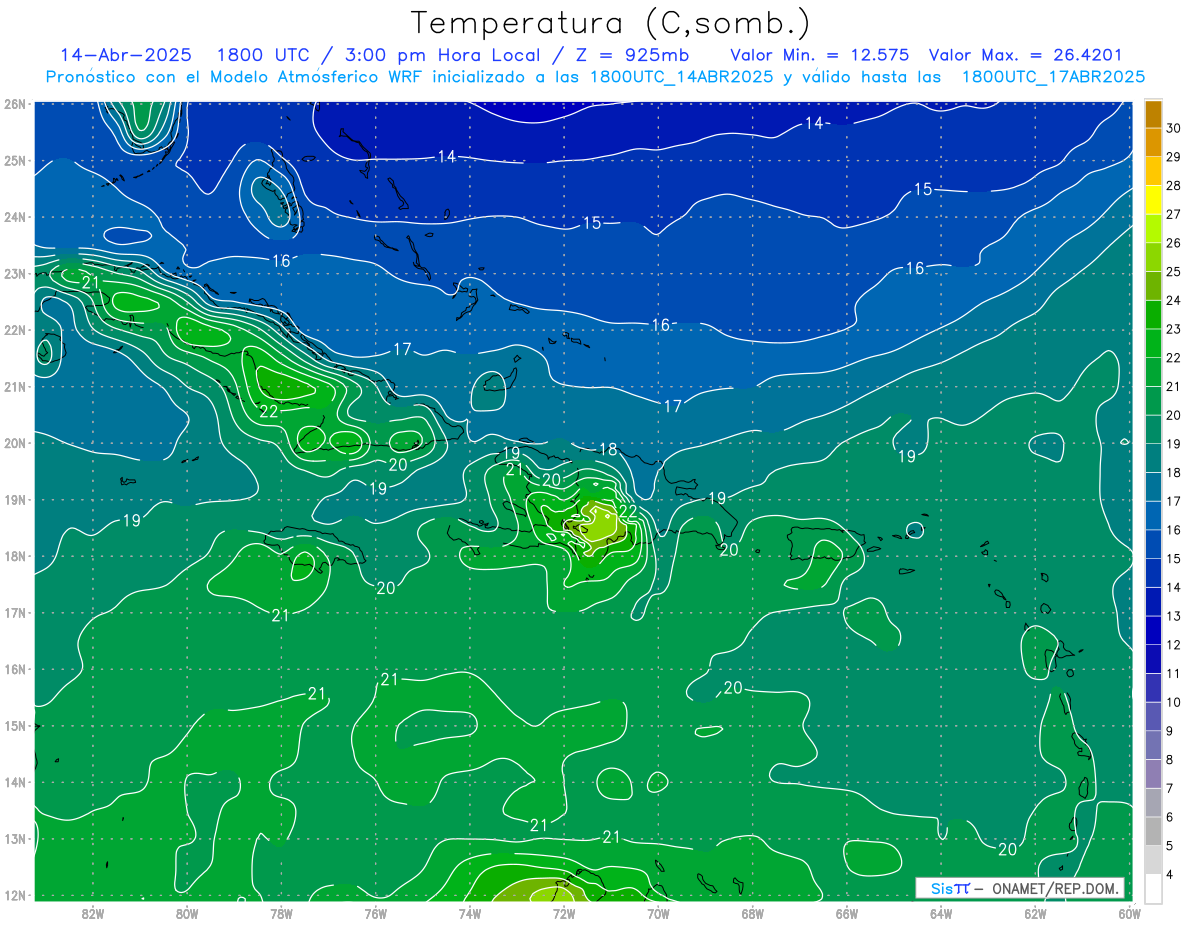
Task: Click the 82W longitude axis label
Action: tap(92, 912)
